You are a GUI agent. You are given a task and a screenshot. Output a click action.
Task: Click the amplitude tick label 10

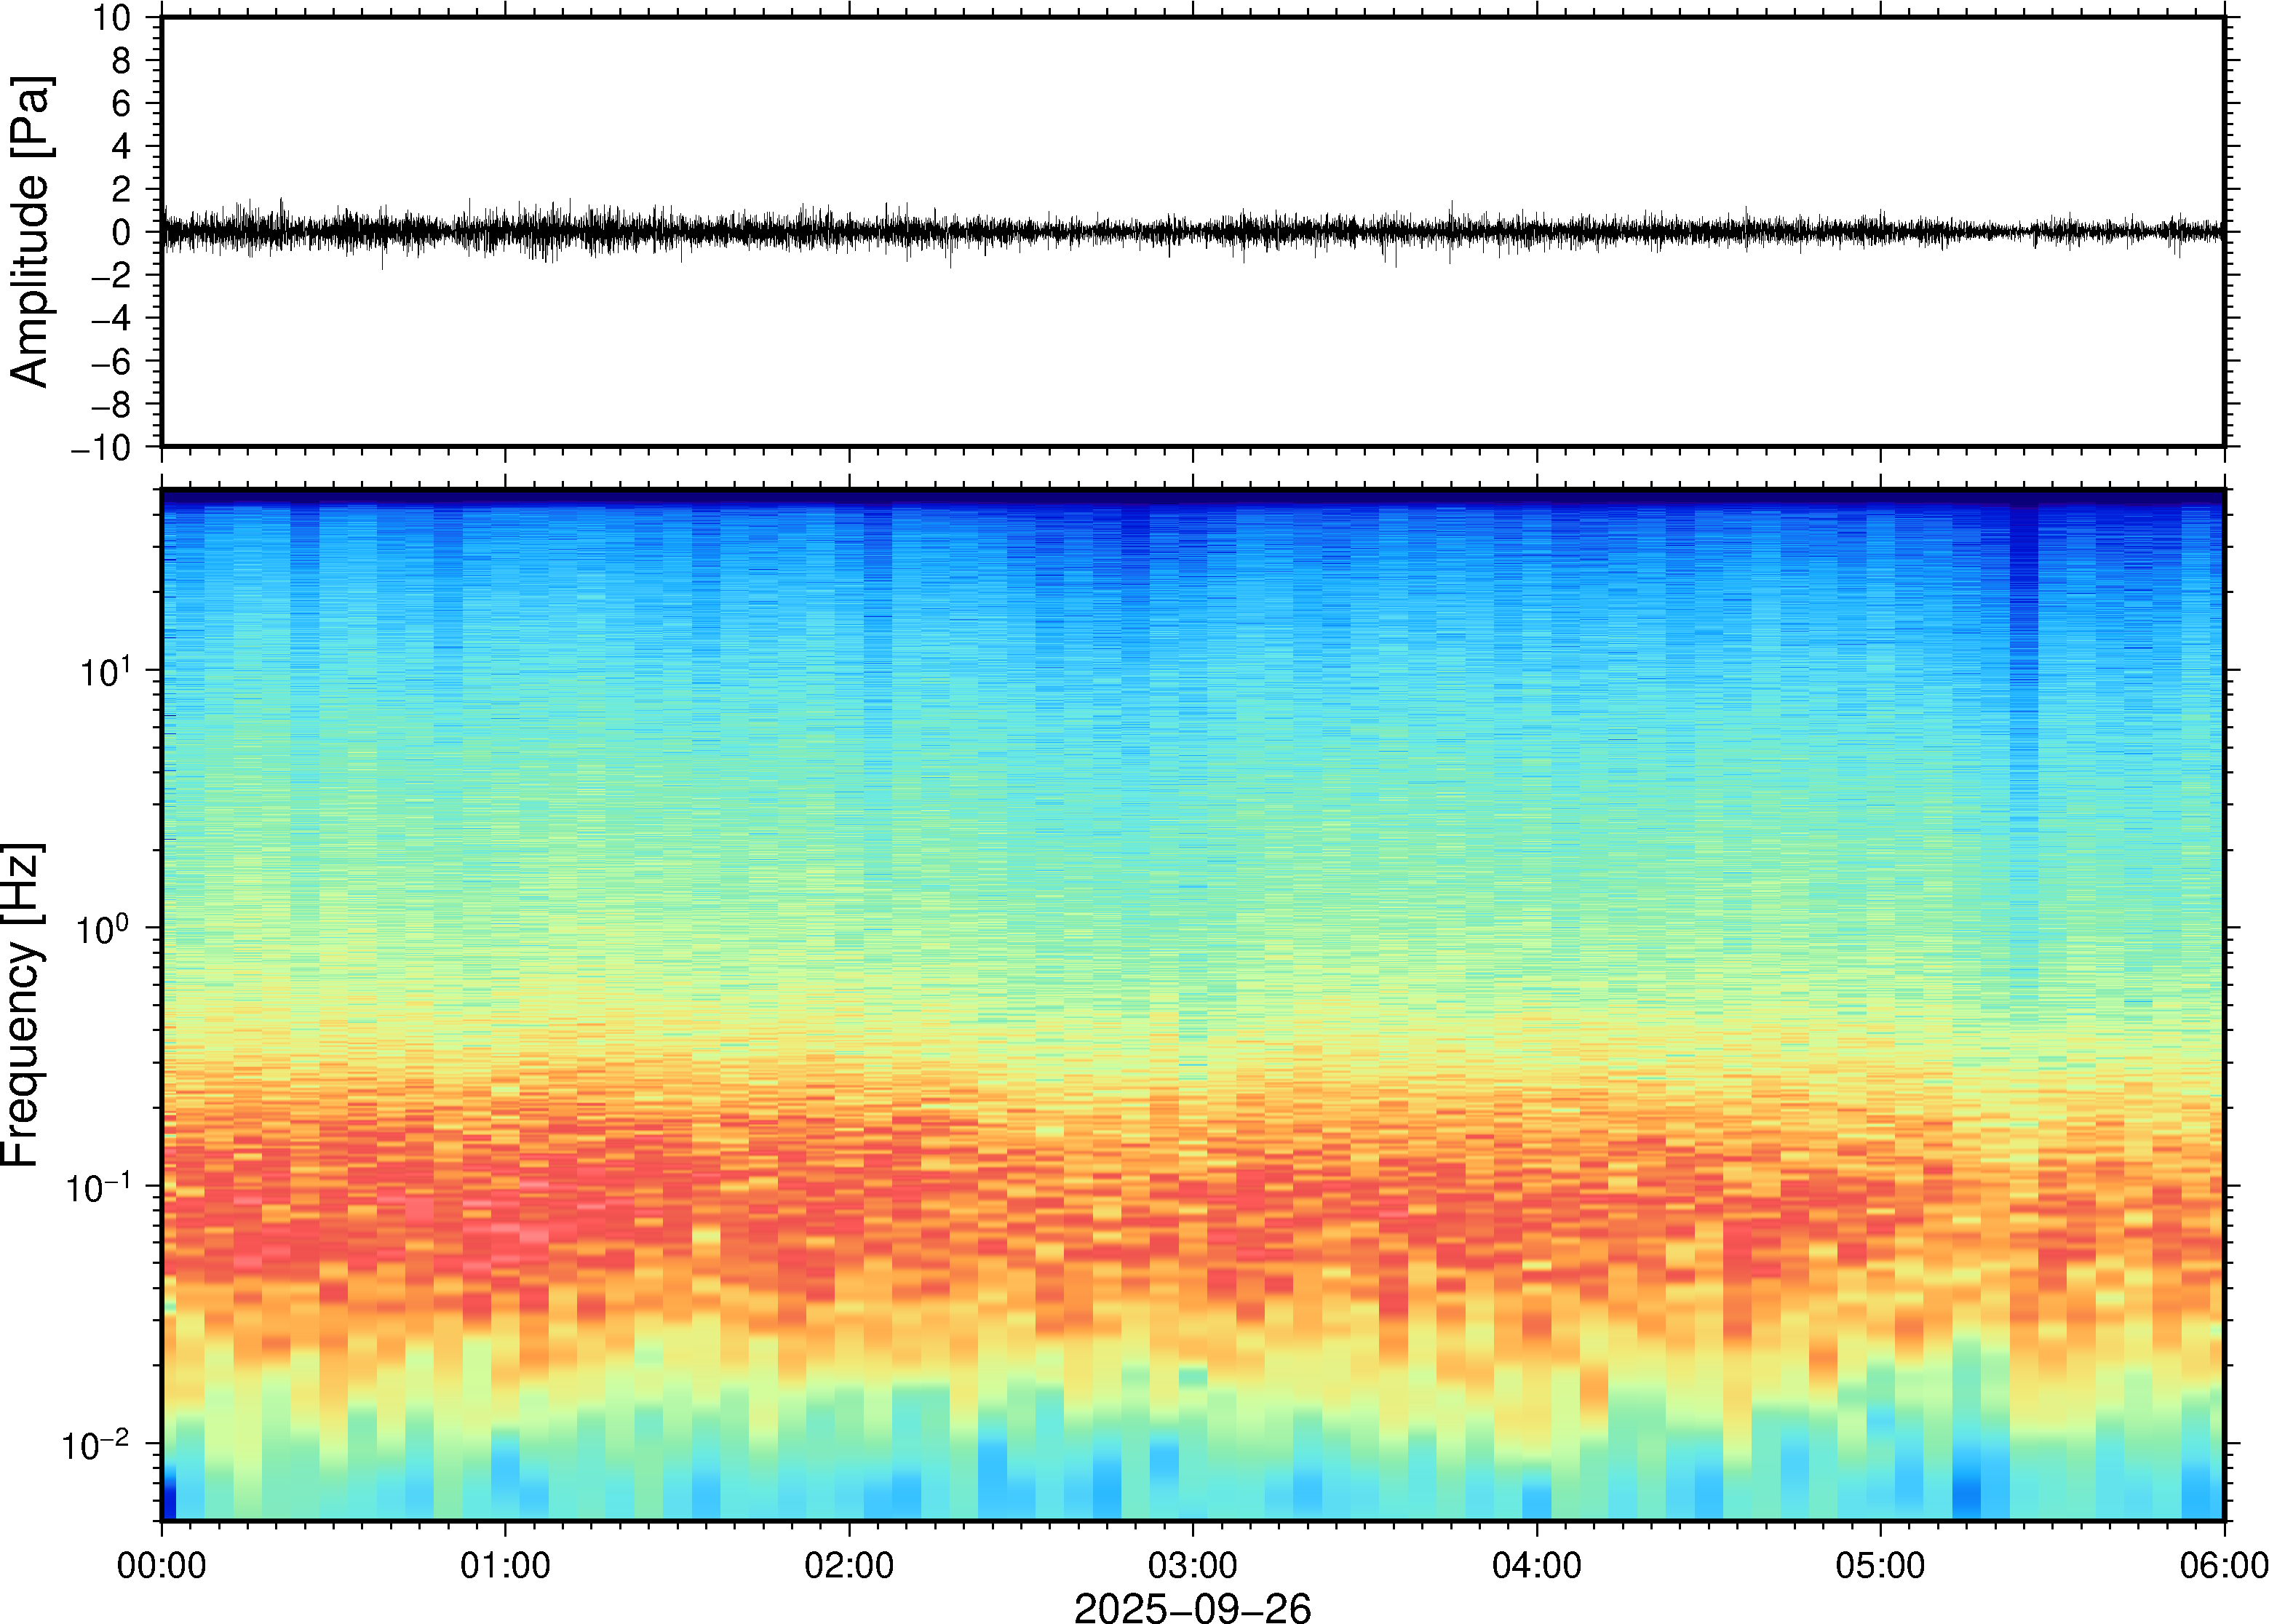click(x=112, y=17)
